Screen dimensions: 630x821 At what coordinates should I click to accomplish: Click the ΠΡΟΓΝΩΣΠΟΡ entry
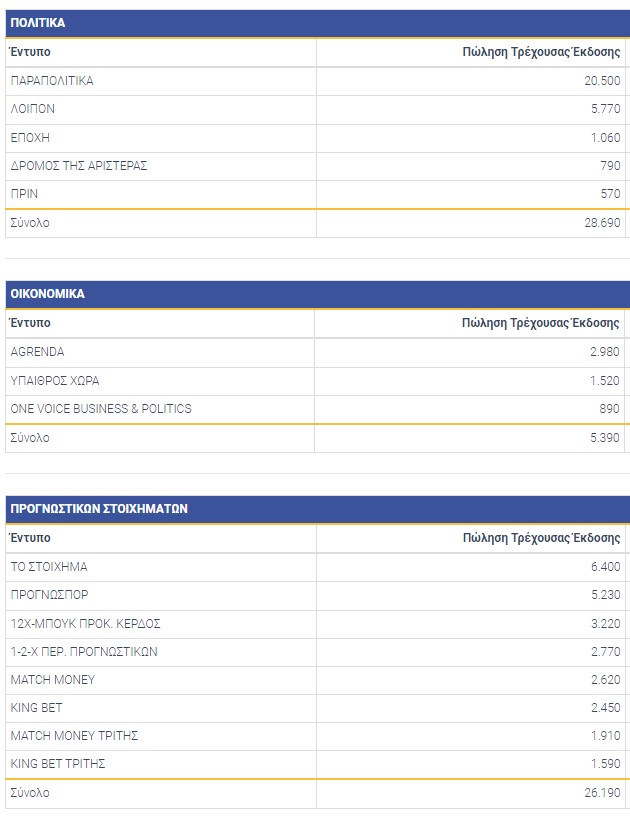[x=49, y=595]
